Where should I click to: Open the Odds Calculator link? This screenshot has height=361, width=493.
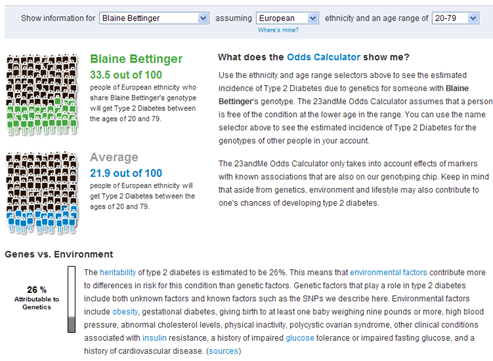[324, 57]
